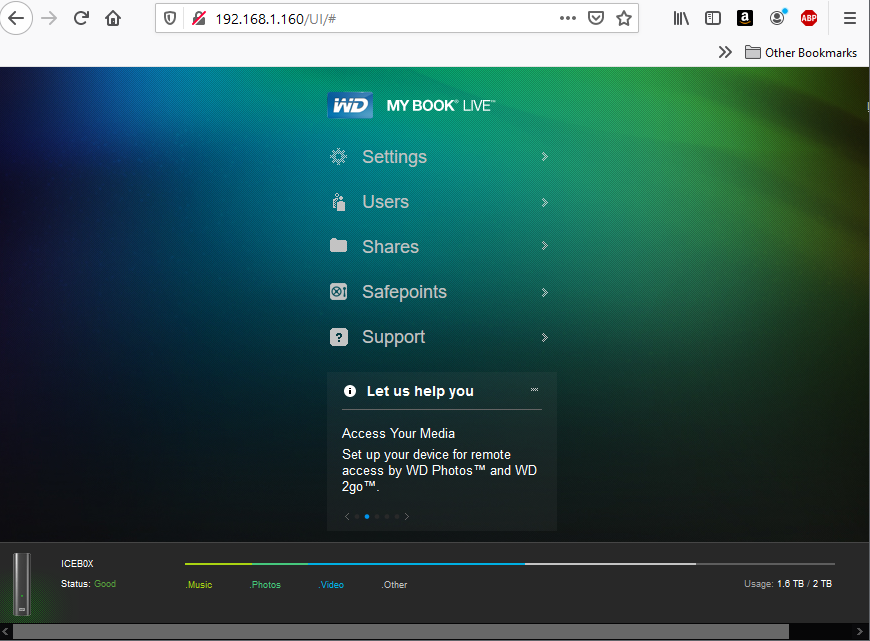870x641 pixels.
Task: Click the Users people icon
Action: pos(338,202)
